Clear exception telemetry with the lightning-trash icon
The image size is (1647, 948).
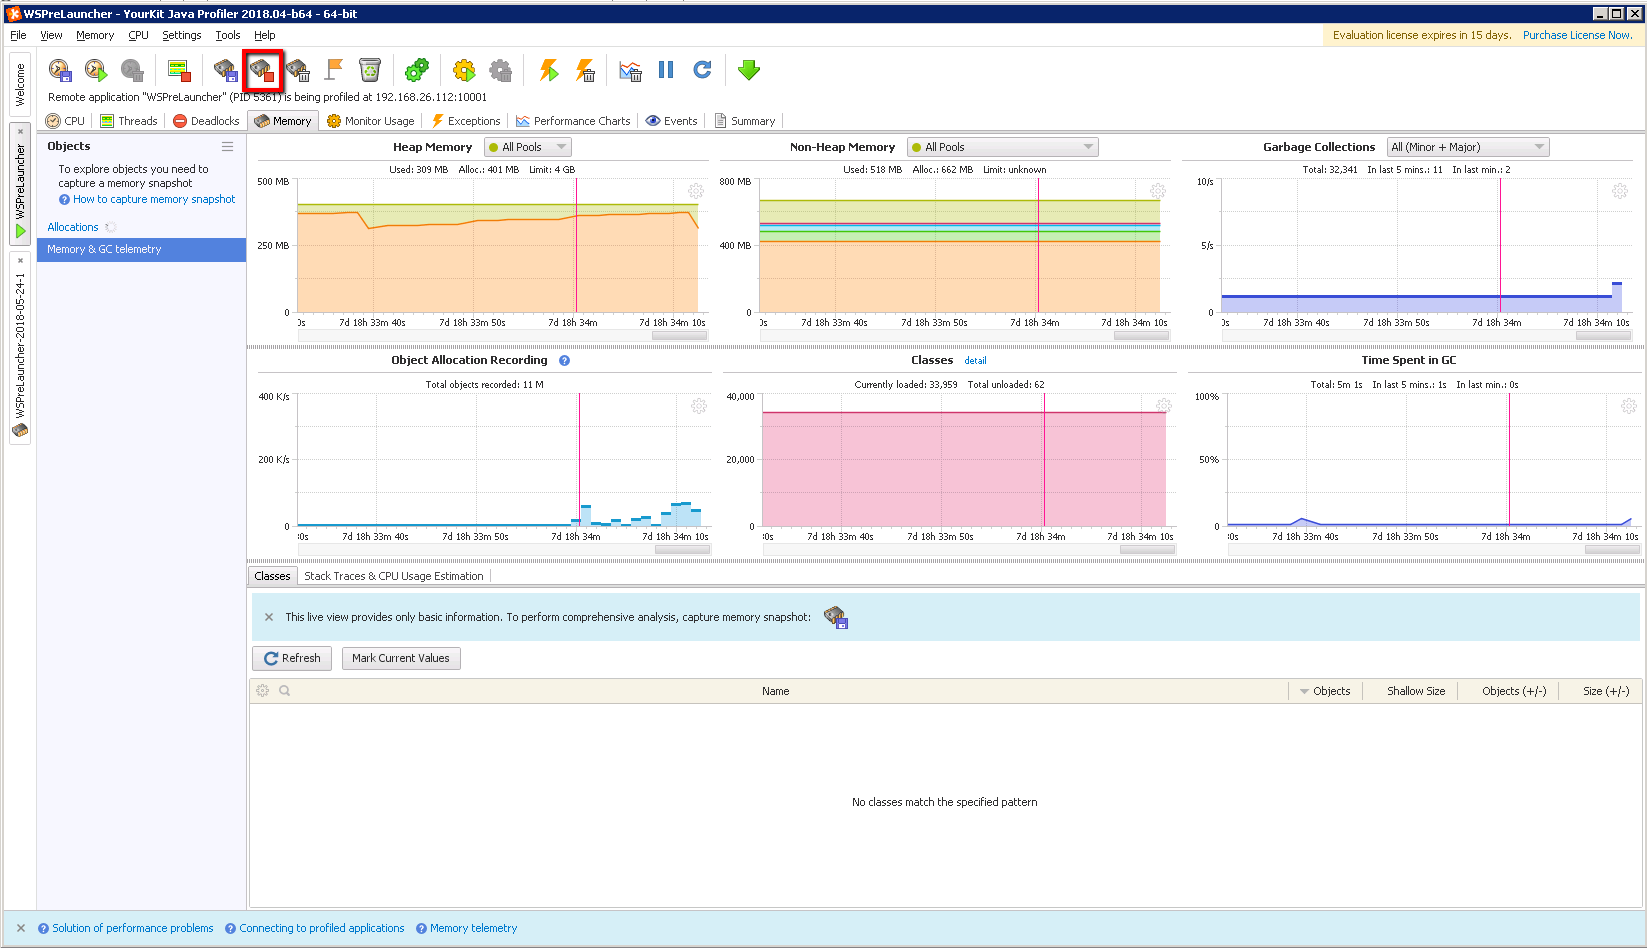click(585, 70)
